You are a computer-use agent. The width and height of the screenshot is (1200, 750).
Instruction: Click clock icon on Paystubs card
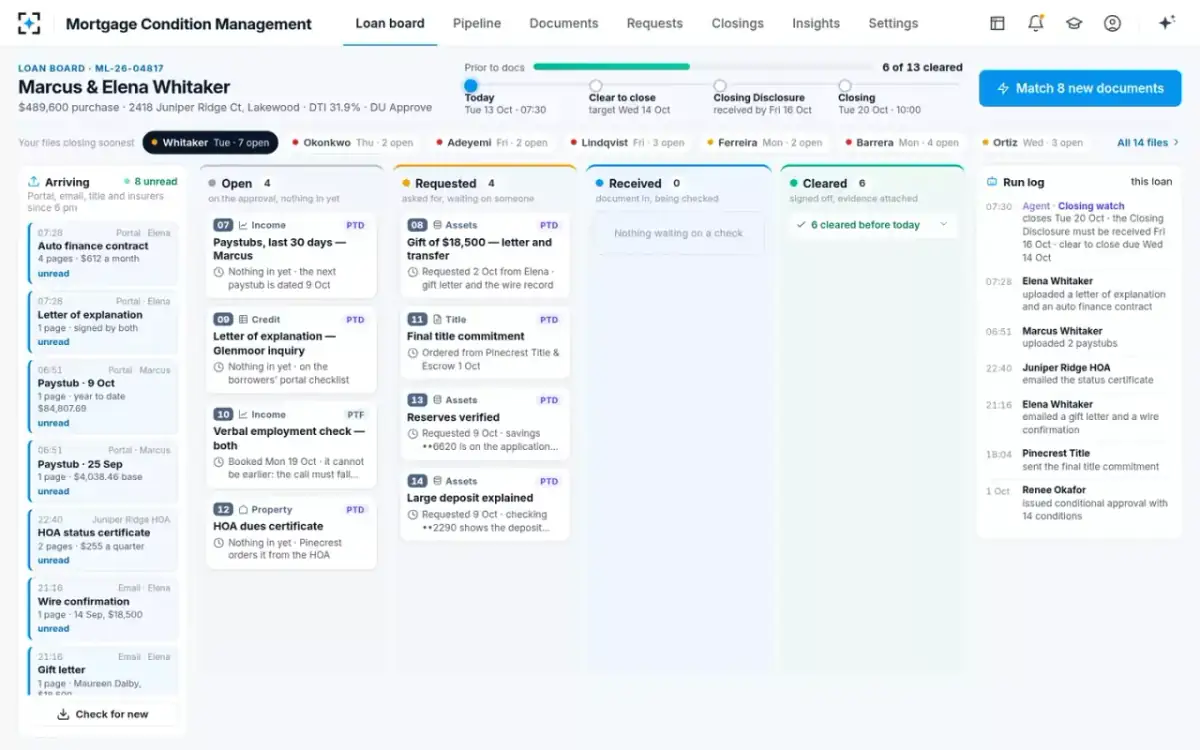219,272
